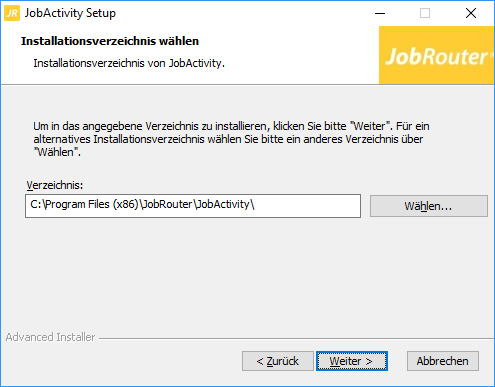Click the Installationsverzeichnis wählen heading
Image resolution: width=495 pixels, height=387 pixels.
tap(110, 41)
